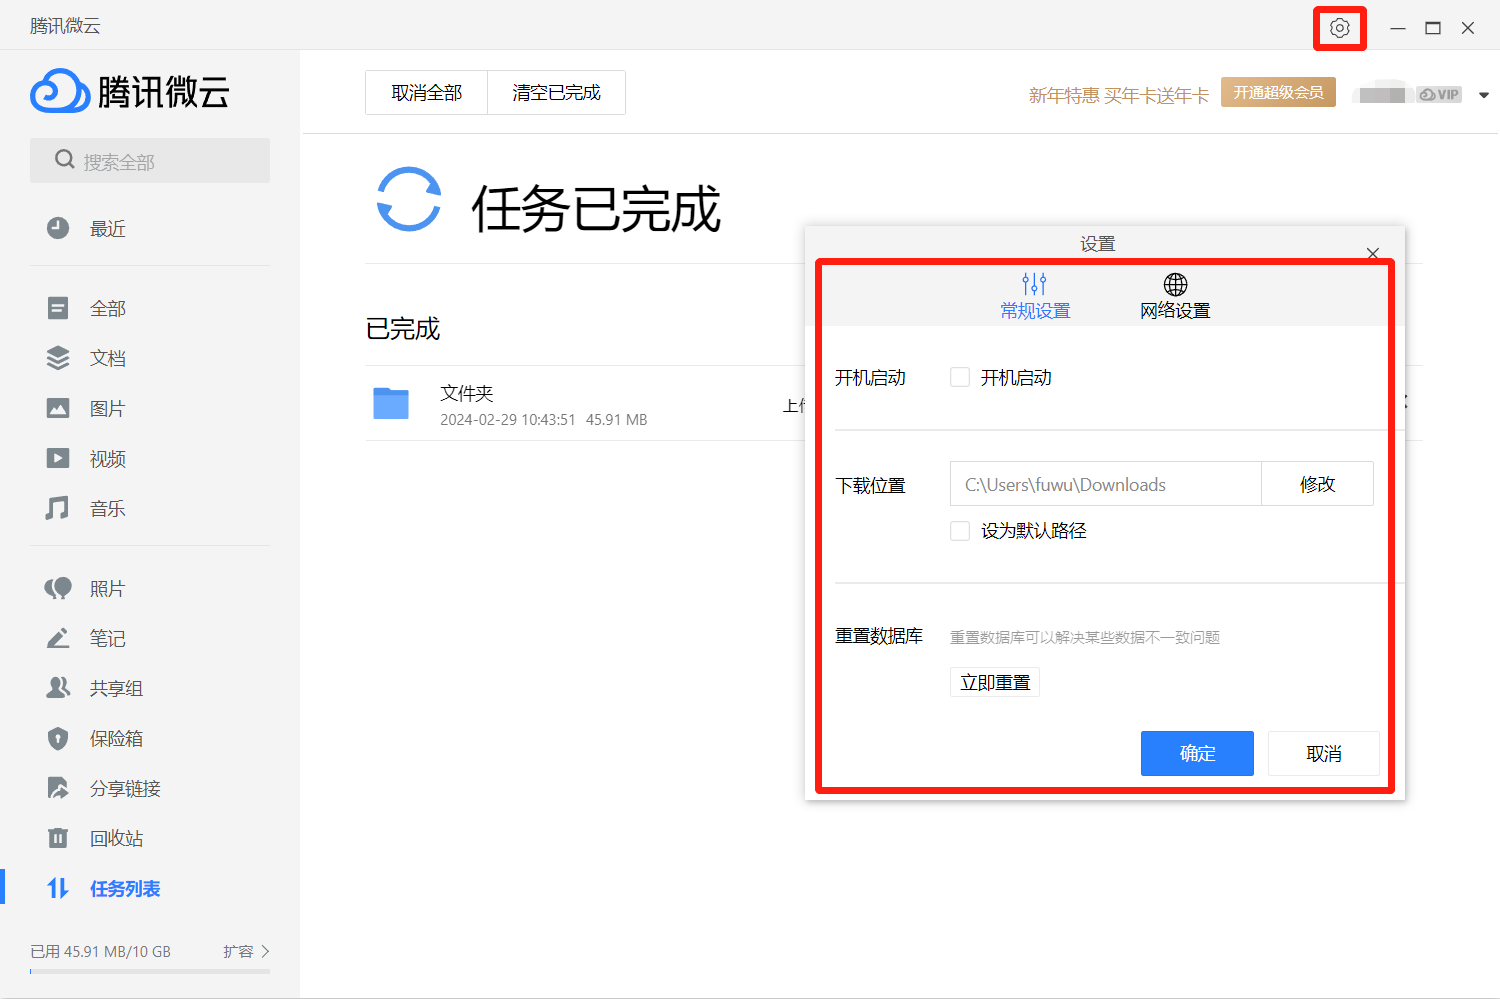Screen dimensions: 1500x999
Task: Click the Tencent Weiyun cloud logo
Action: coord(60,91)
